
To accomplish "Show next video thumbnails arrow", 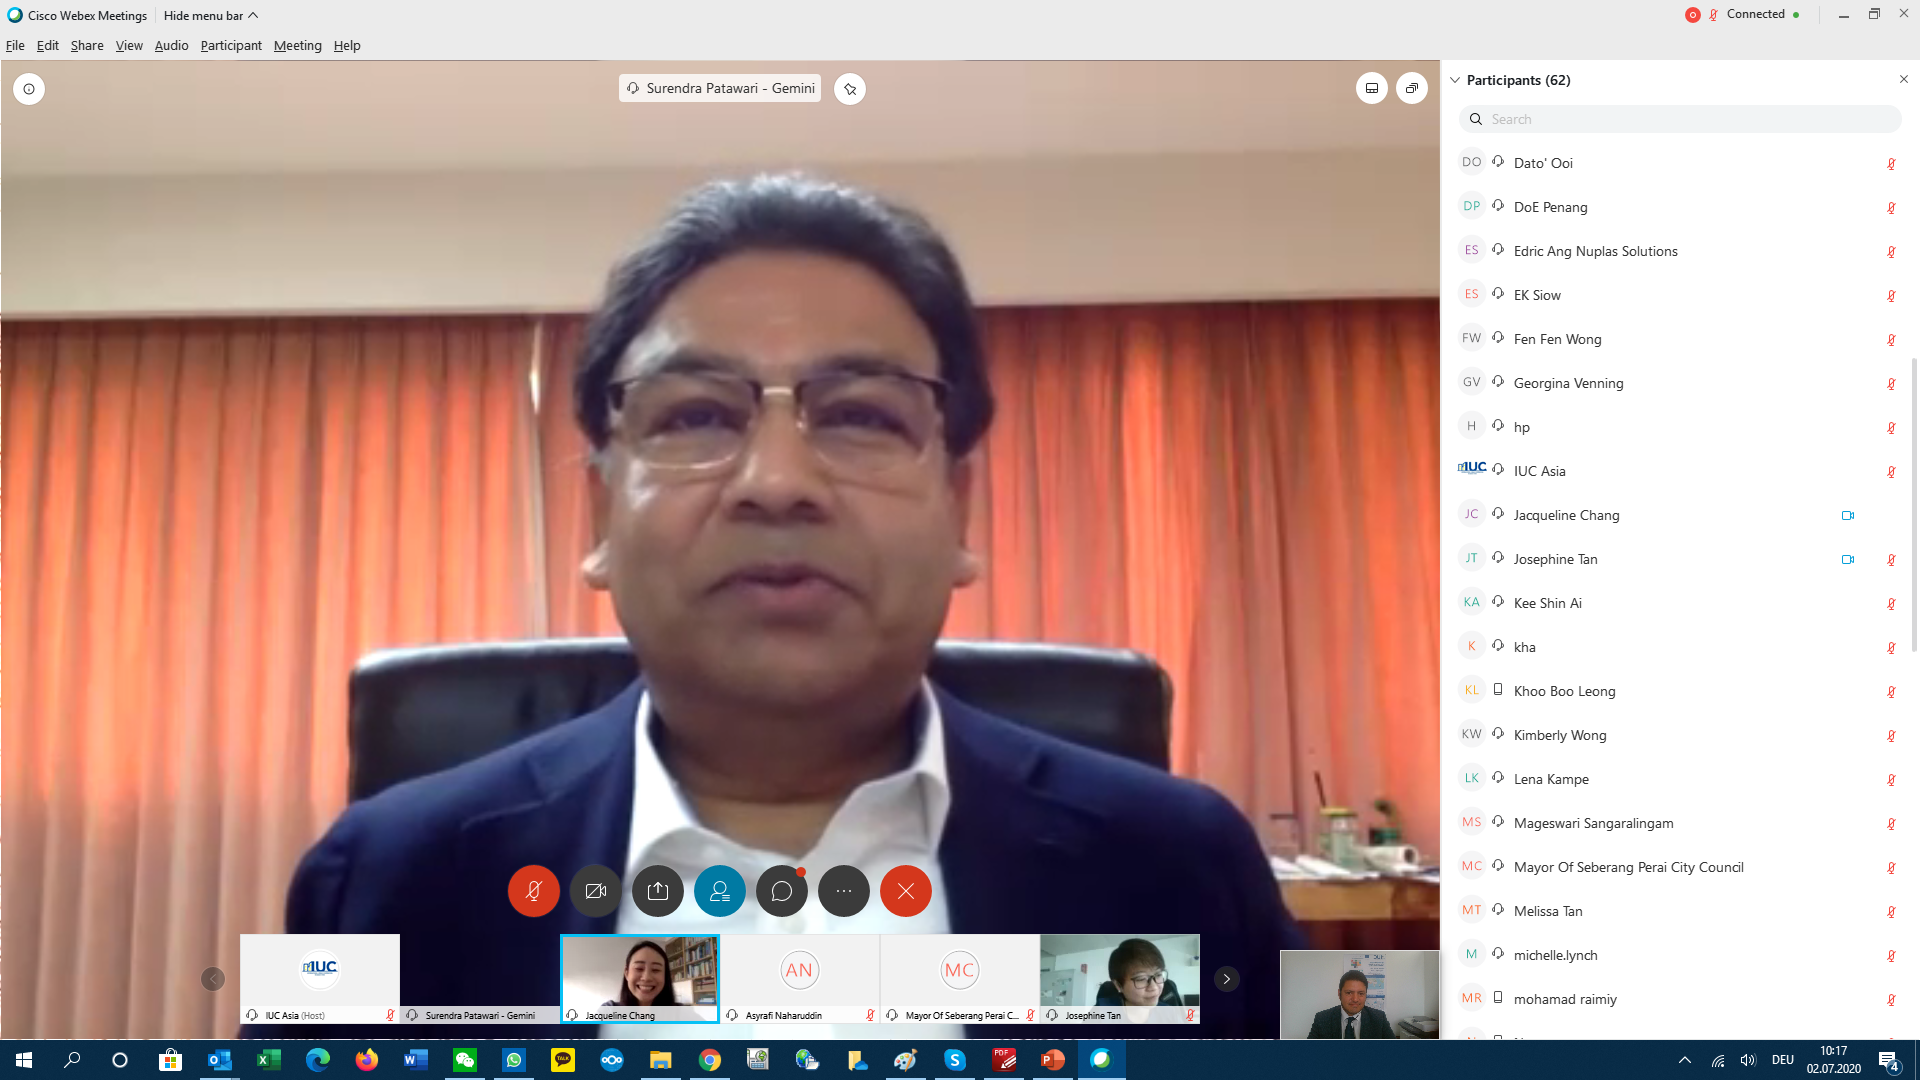I will [1227, 979].
